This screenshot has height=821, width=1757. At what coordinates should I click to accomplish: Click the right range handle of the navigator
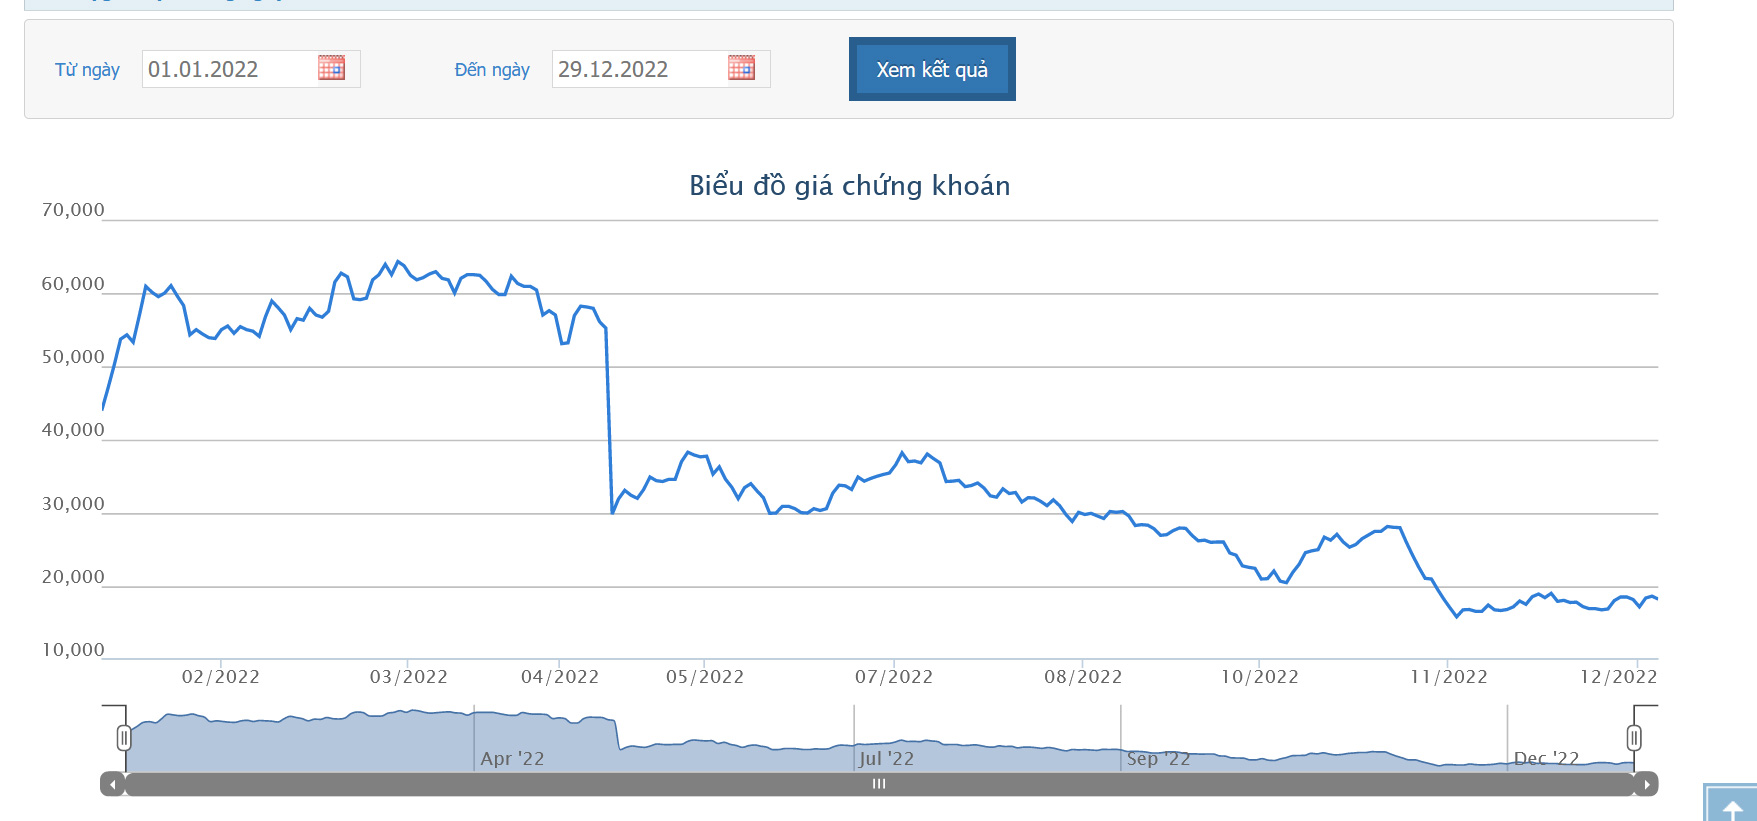point(1633,738)
